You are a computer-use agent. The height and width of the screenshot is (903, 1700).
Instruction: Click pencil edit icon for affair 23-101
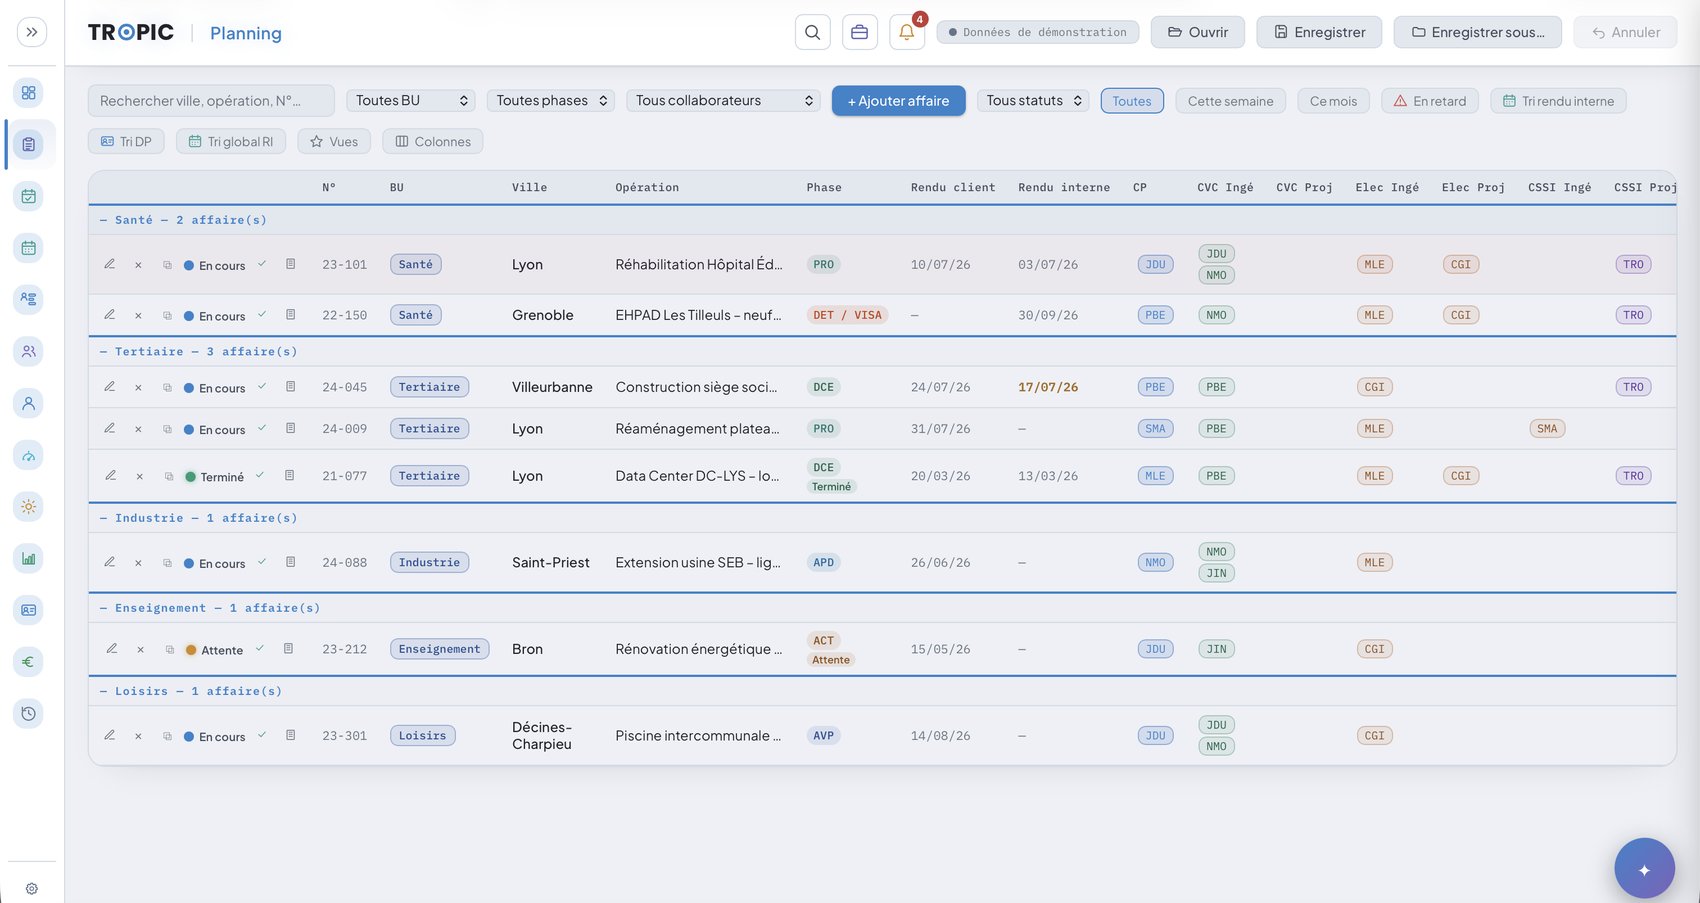pos(110,264)
